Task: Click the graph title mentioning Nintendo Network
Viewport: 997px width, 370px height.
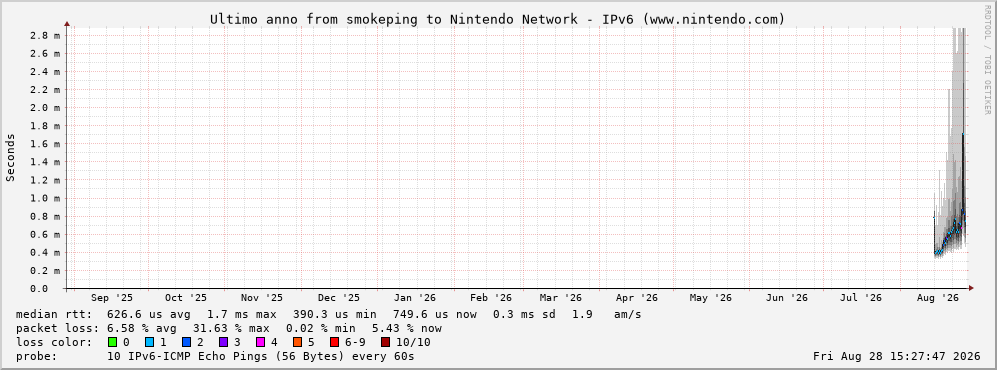Action: coord(498,20)
